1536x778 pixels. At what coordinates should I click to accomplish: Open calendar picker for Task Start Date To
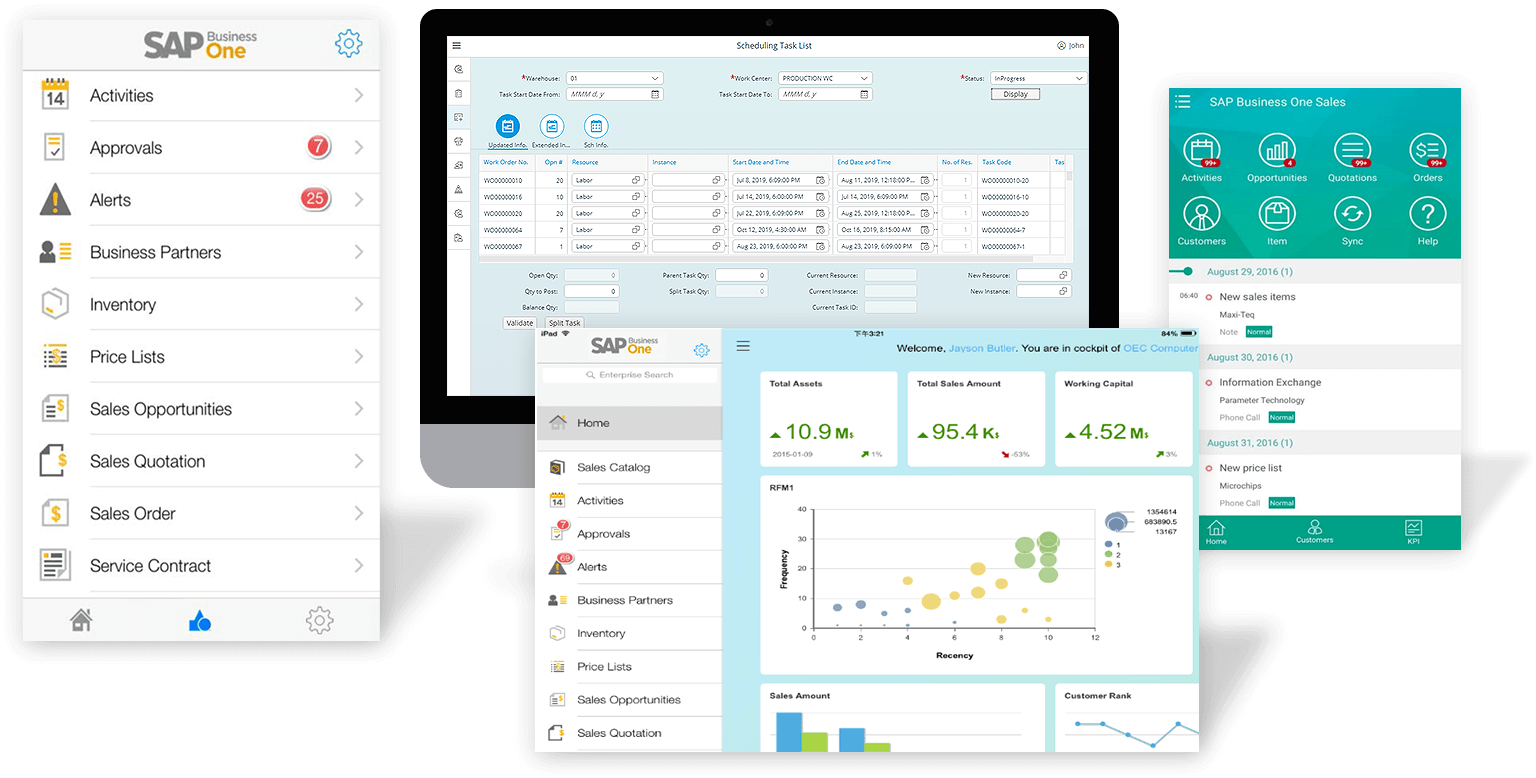(864, 94)
